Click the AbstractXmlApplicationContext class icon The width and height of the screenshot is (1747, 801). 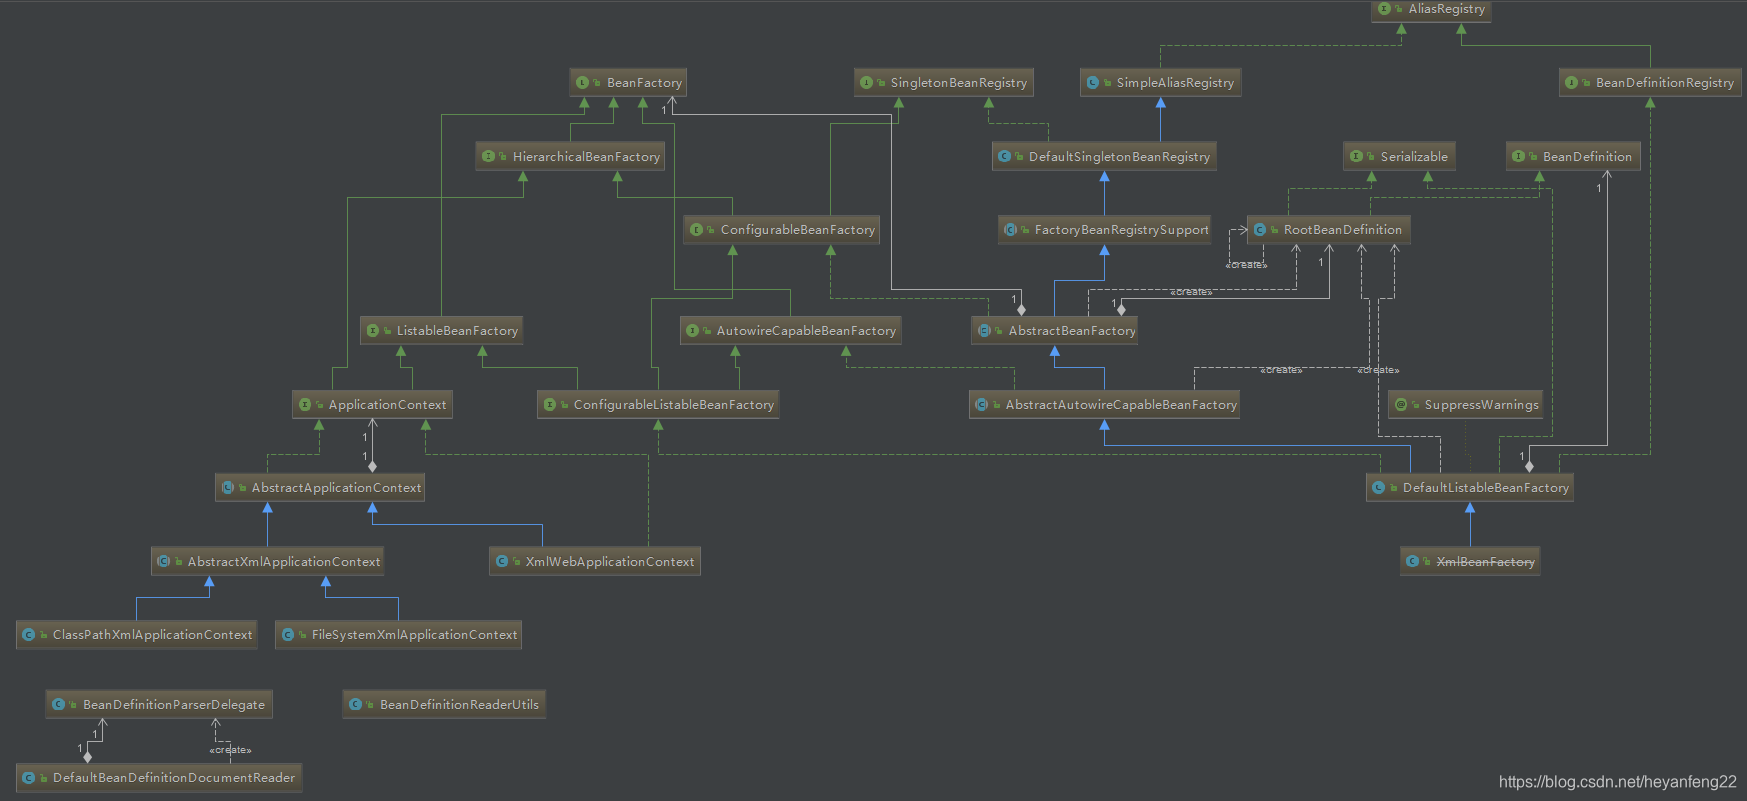(x=164, y=562)
